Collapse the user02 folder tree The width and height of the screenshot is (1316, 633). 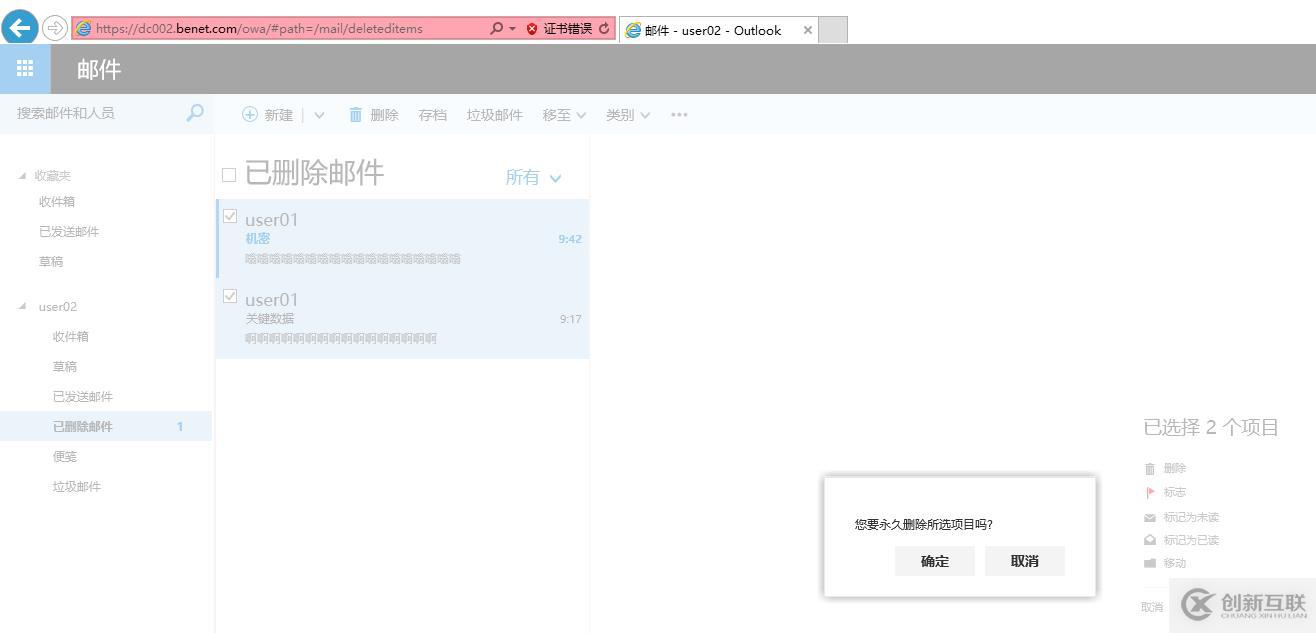24,306
